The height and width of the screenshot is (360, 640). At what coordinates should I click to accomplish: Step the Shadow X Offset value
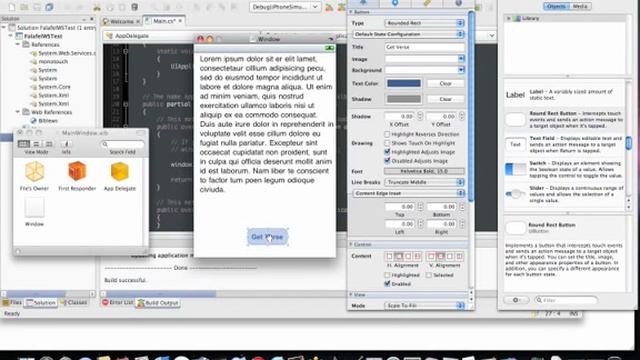[x=420, y=116]
